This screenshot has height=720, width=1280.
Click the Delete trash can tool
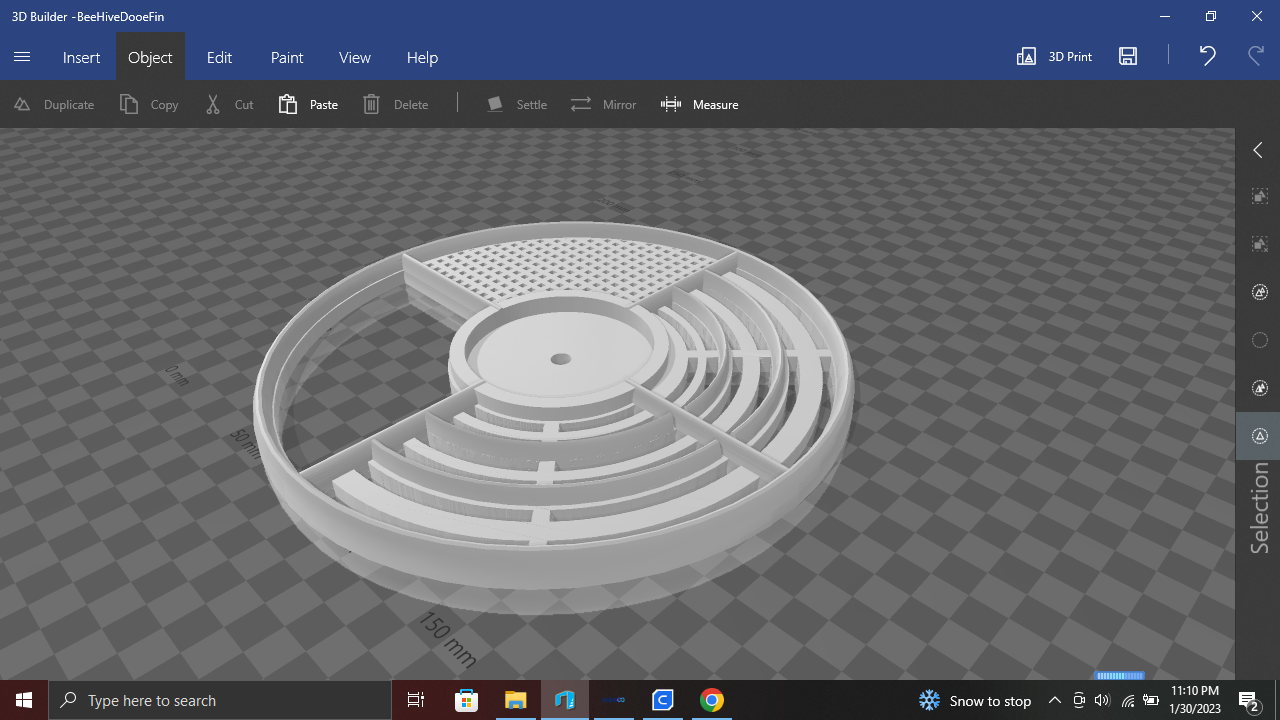pyautogui.click(x=395, y=104)
